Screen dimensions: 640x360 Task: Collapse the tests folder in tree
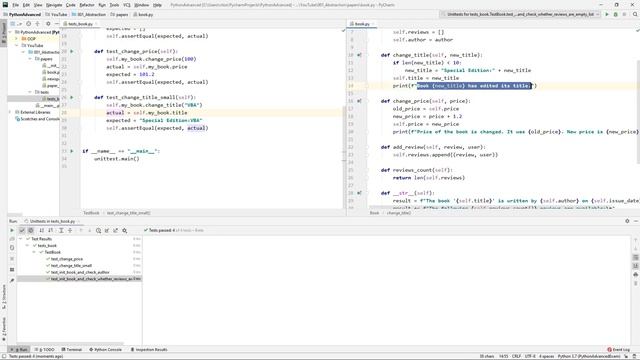pyautogui.click(x=30, y=92)
